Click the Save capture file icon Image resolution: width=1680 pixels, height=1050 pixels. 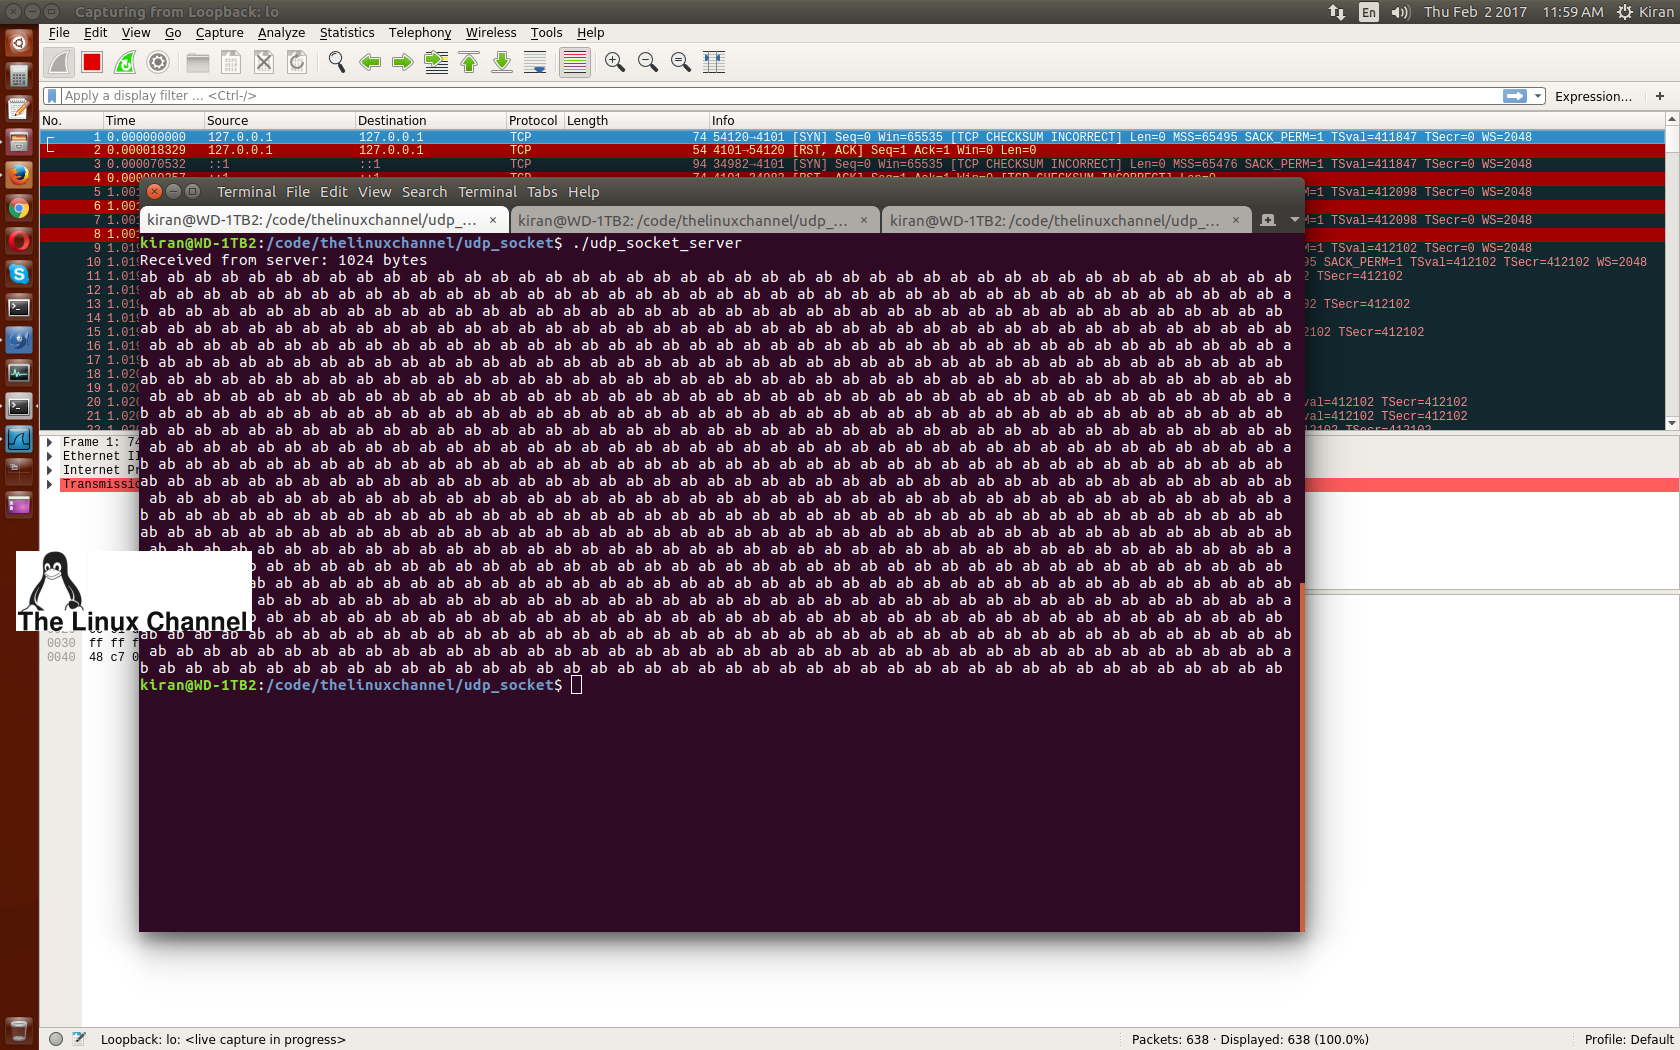231,62
